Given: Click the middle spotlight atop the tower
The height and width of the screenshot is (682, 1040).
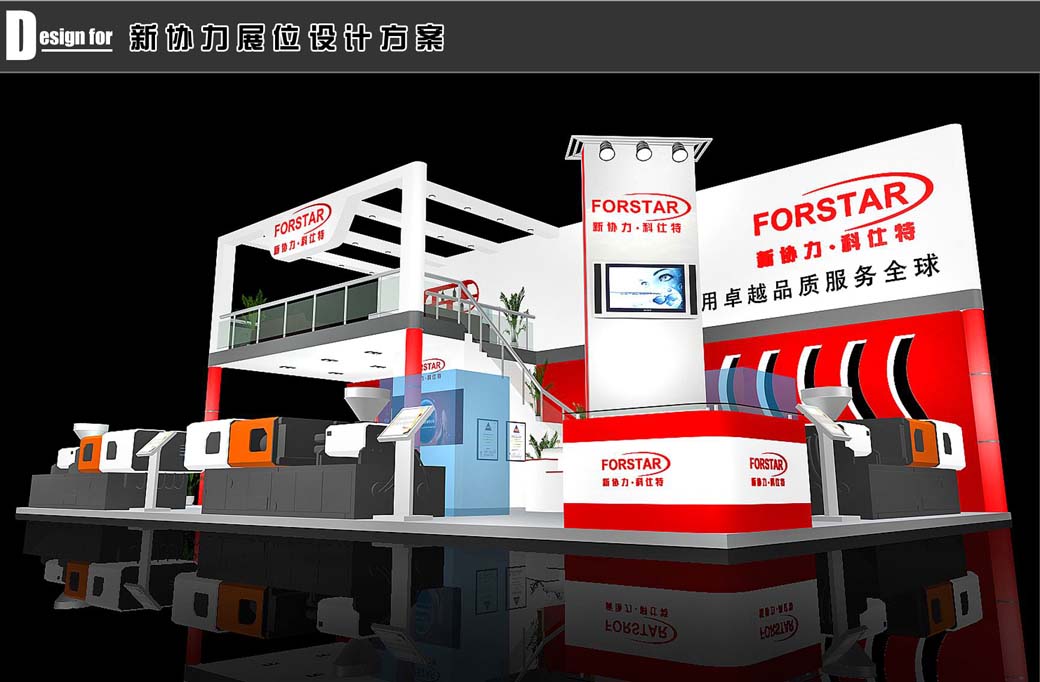Looking at the screenshot, I should 643,152.
